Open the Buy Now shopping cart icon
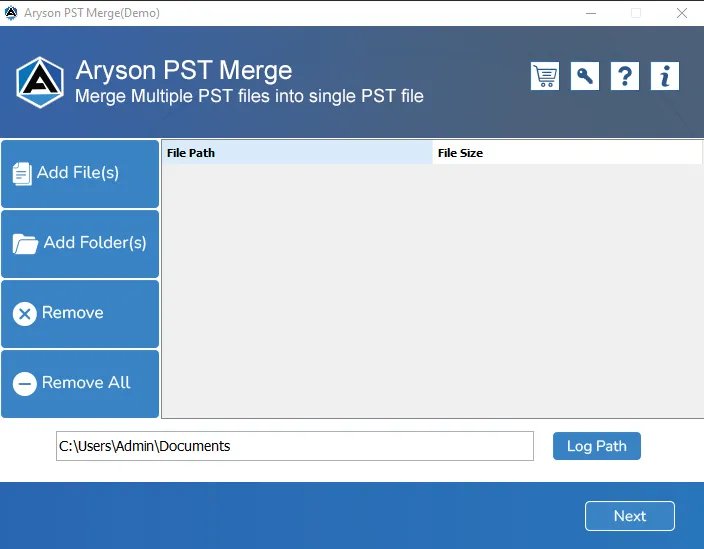704x549 pixels. 545,76
